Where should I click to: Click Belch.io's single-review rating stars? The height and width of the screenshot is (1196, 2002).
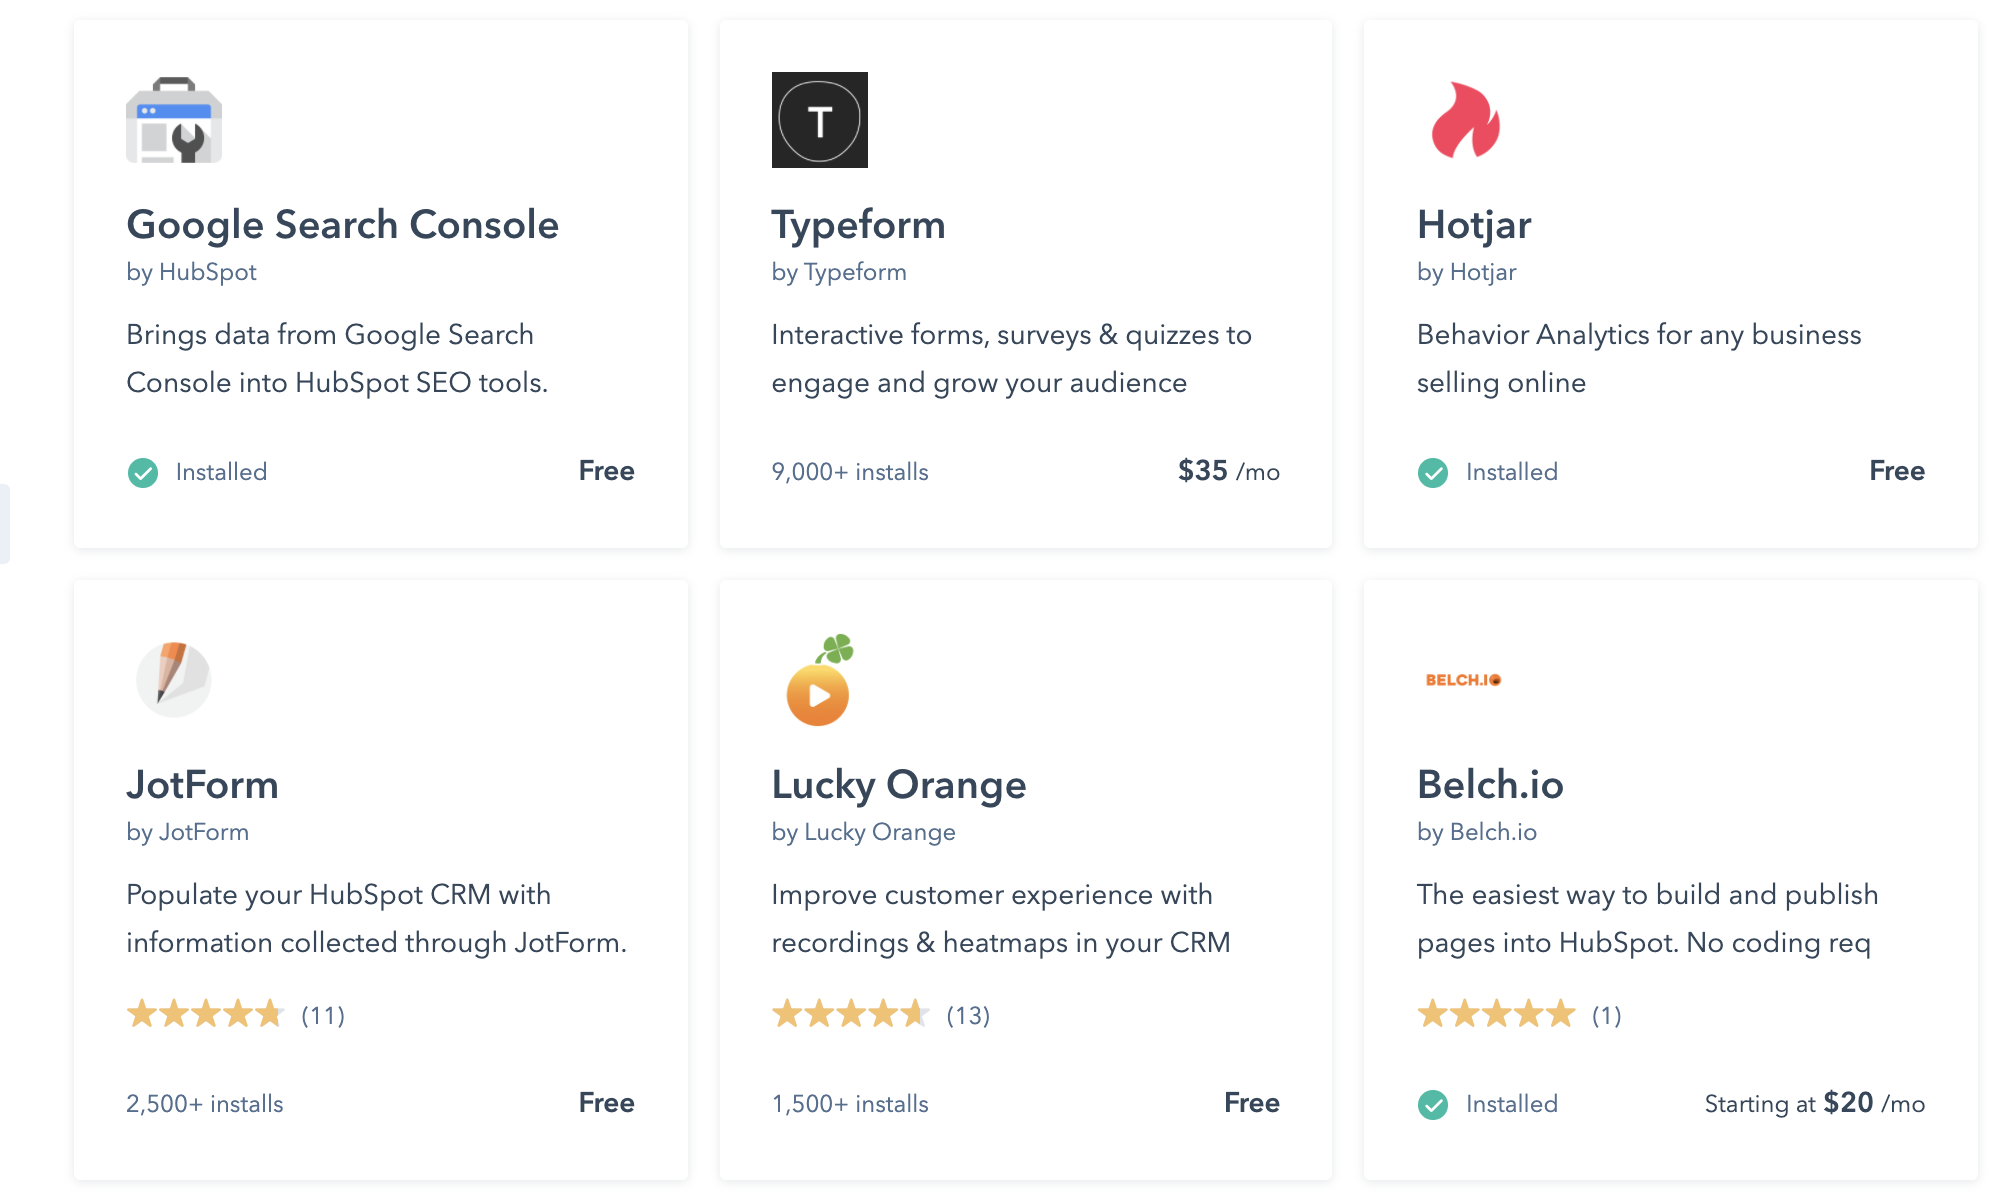[x=1495, y=1014]
